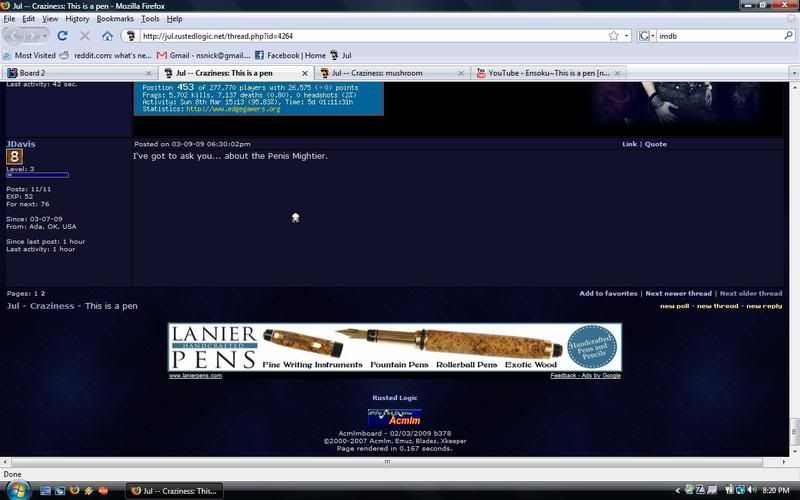Viewport: 800px width, 500px height.
Task: Open the View menu
Action: coord(50,19)
